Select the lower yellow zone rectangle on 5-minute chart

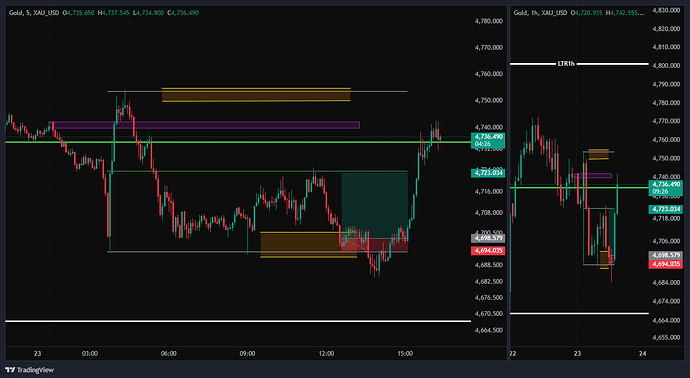point(308,245)
